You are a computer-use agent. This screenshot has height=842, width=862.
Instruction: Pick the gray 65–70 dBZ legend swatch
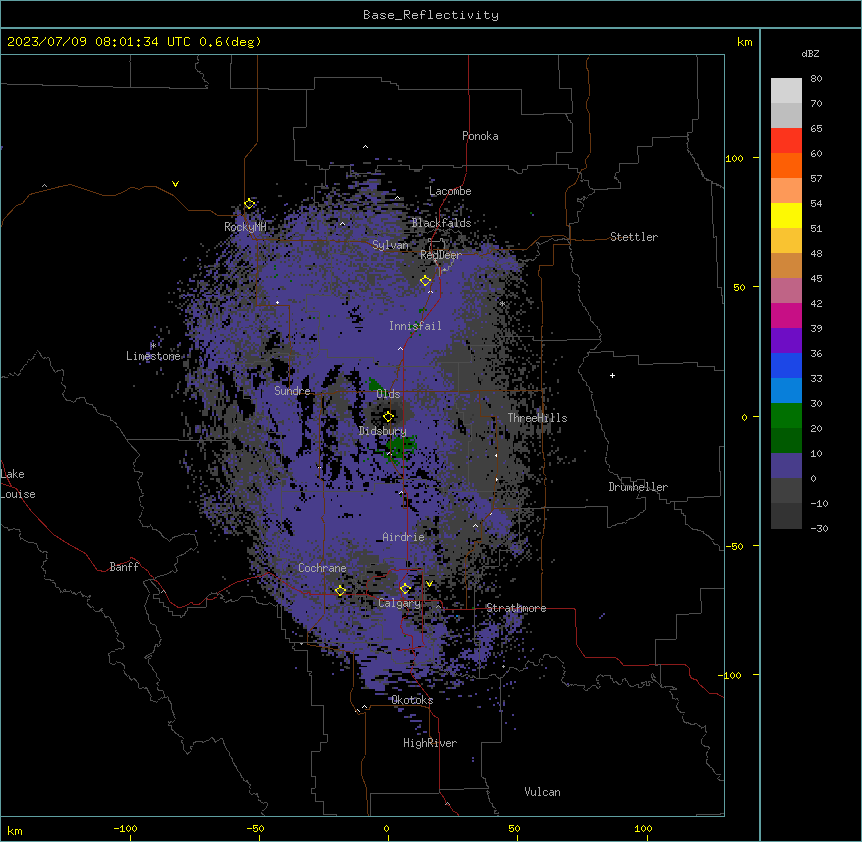click(x=786, y=115)
